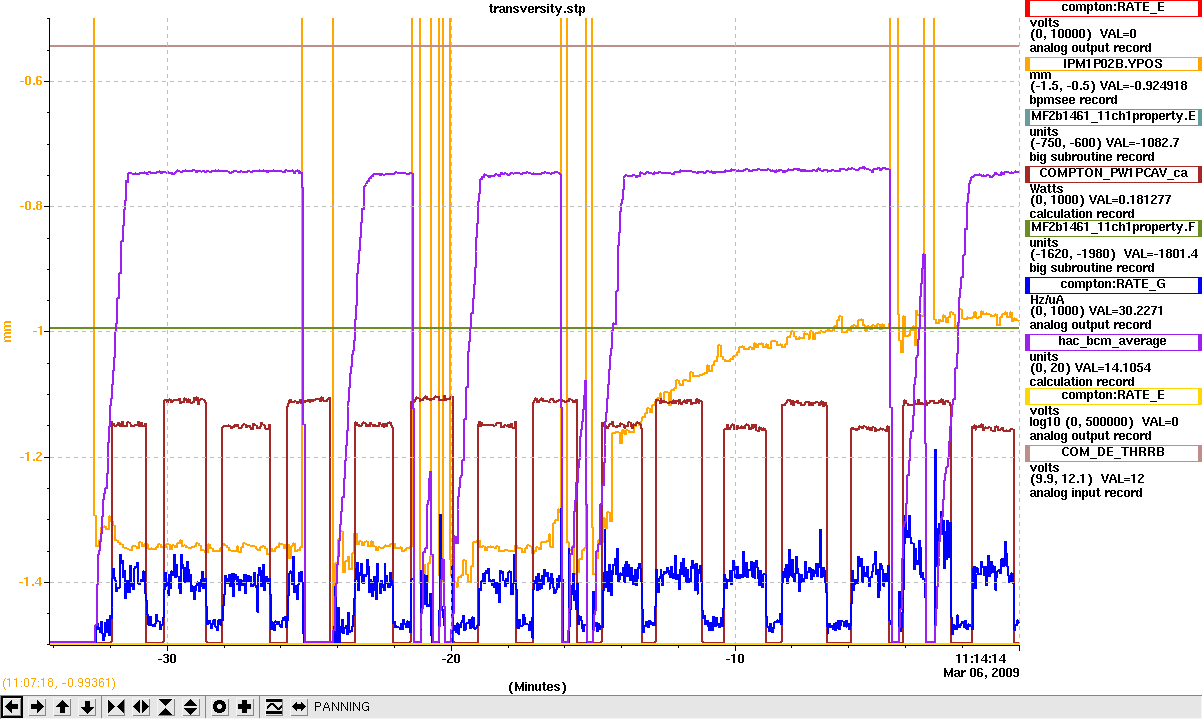The width and height of the screenshot is (1202, 719).
Task: Select the COMPTON_PW1PCAV_ca legend entry
Action: pyautogui.click(x=1113, y=173)
